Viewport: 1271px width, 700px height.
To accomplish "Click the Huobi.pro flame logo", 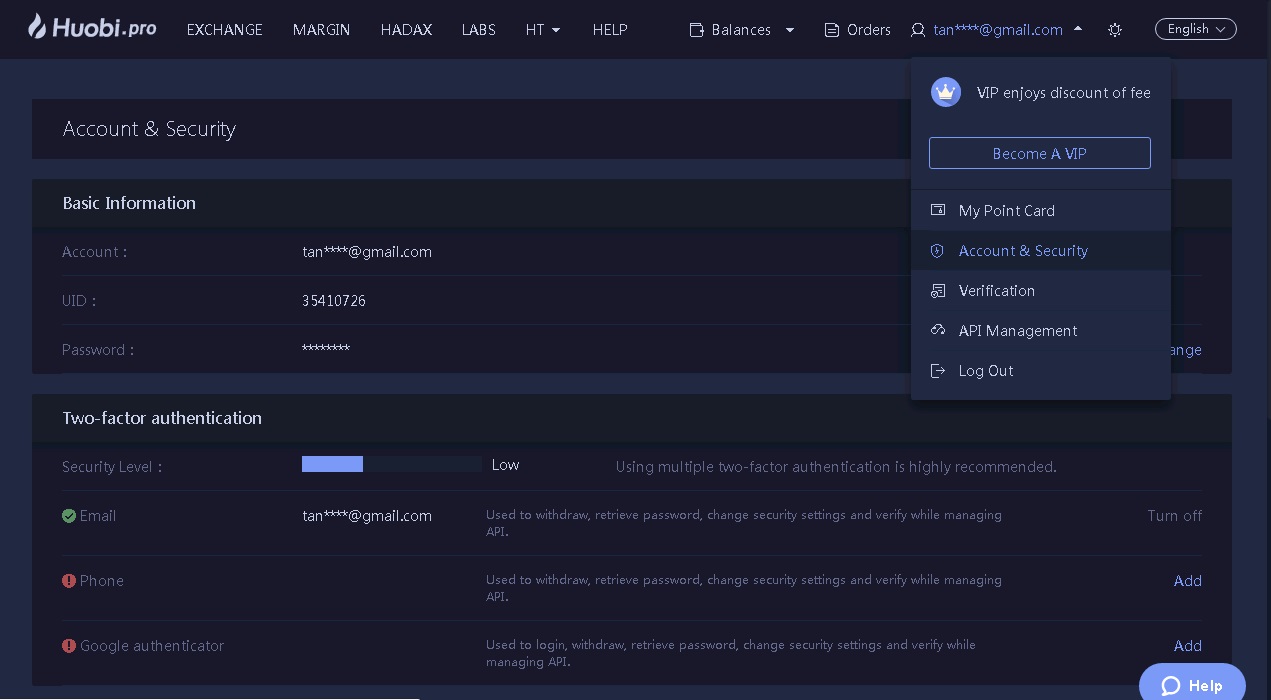I will pyautogui.click(x=37, y=27).
